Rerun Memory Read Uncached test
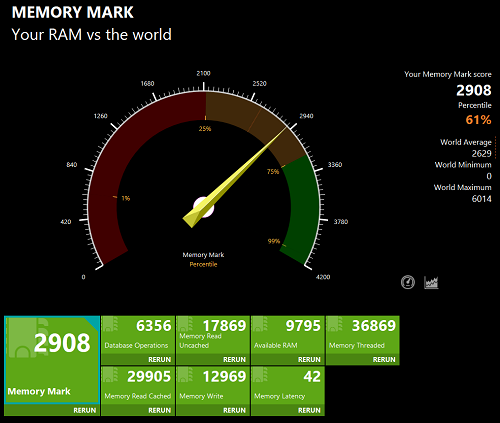Viewport: 500px width, 423px height. coord(234,360)
